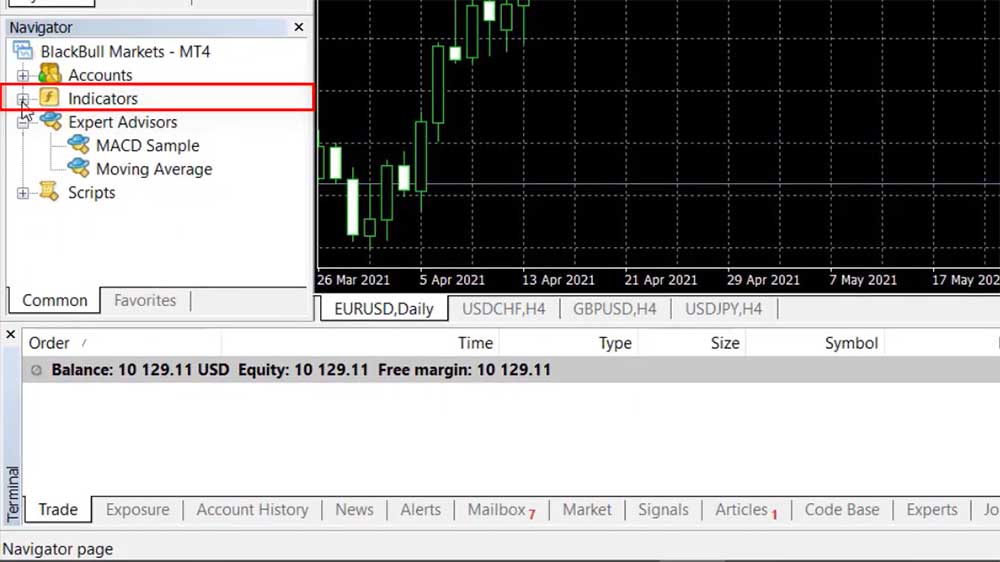Click the Indicators function icon
The width and height of the screenshot is (1000, 562).
(49, 98)
